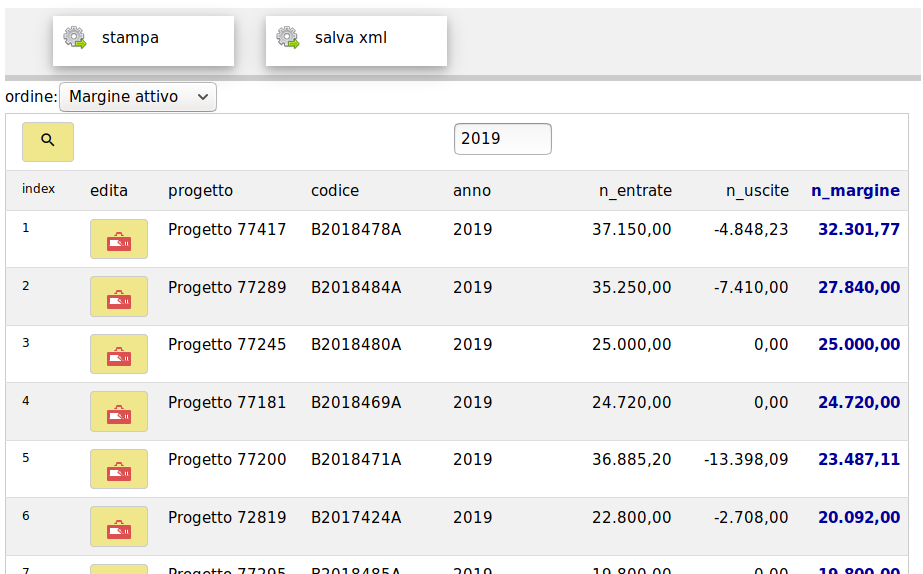The width and height of the screenshot is (923, 574).
Task: Click margine value 24.720,00
Action: coord(859,402)
